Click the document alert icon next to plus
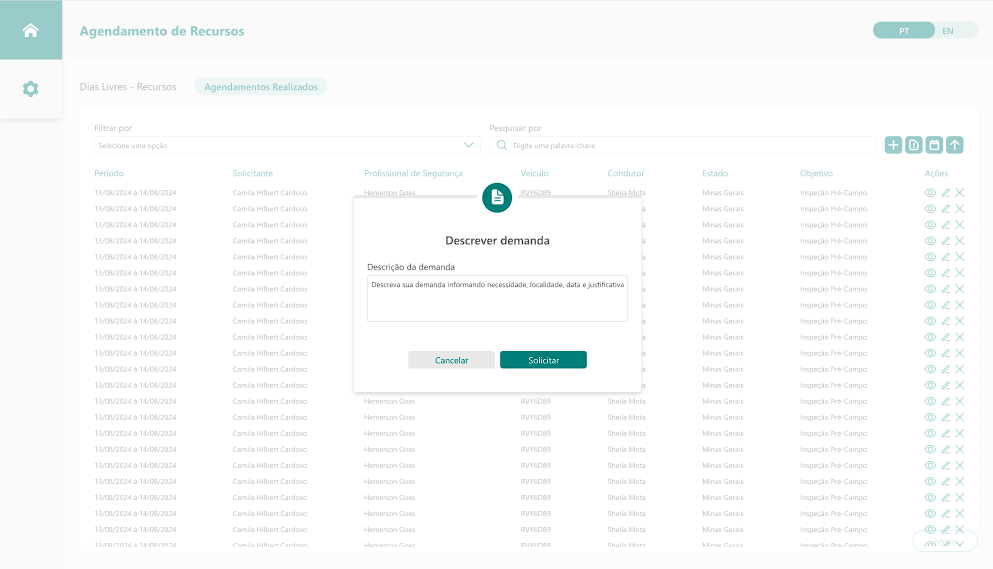Screen dimensions: 993x569 point(913,145)
